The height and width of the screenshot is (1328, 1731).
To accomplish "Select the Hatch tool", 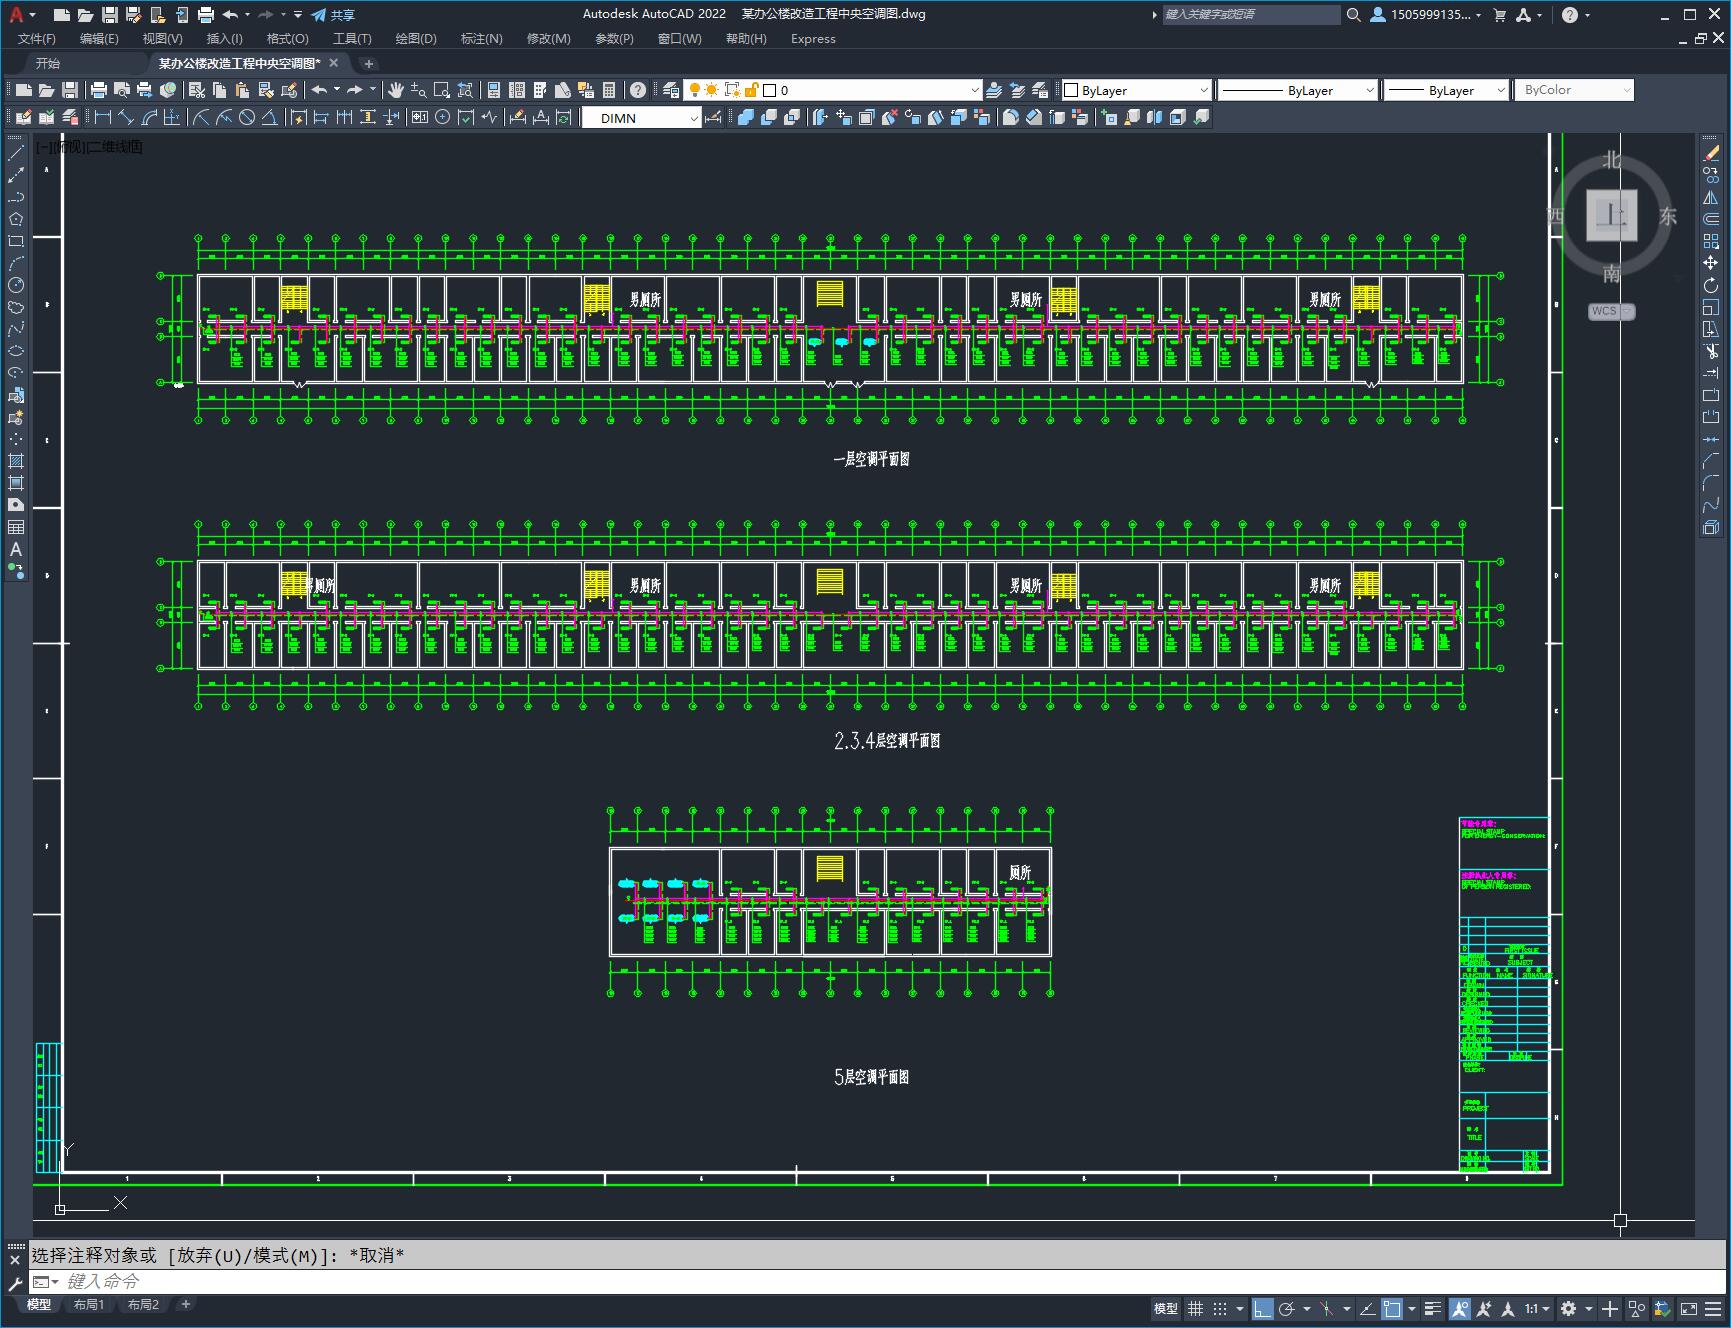I will pyautogui.click(x=16, y=461).
